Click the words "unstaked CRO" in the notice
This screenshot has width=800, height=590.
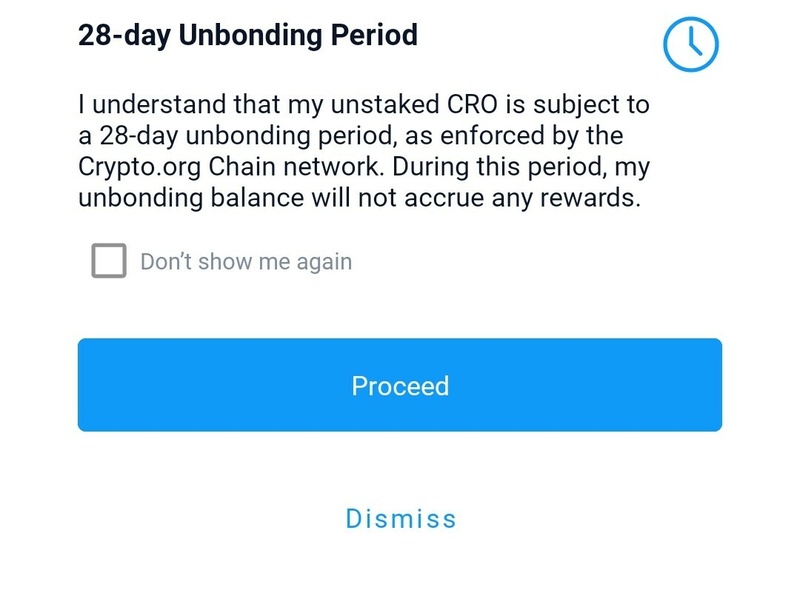click(x=414, y=104)
